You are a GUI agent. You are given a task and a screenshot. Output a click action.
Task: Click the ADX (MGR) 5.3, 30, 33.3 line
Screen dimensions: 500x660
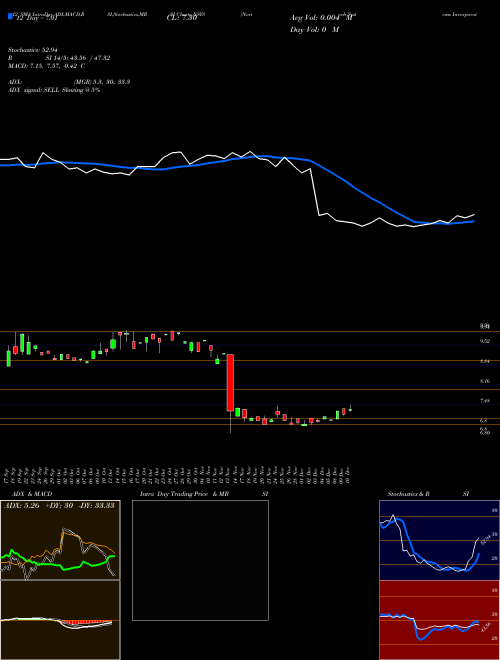pyautogui.click(x=69, y=82)
